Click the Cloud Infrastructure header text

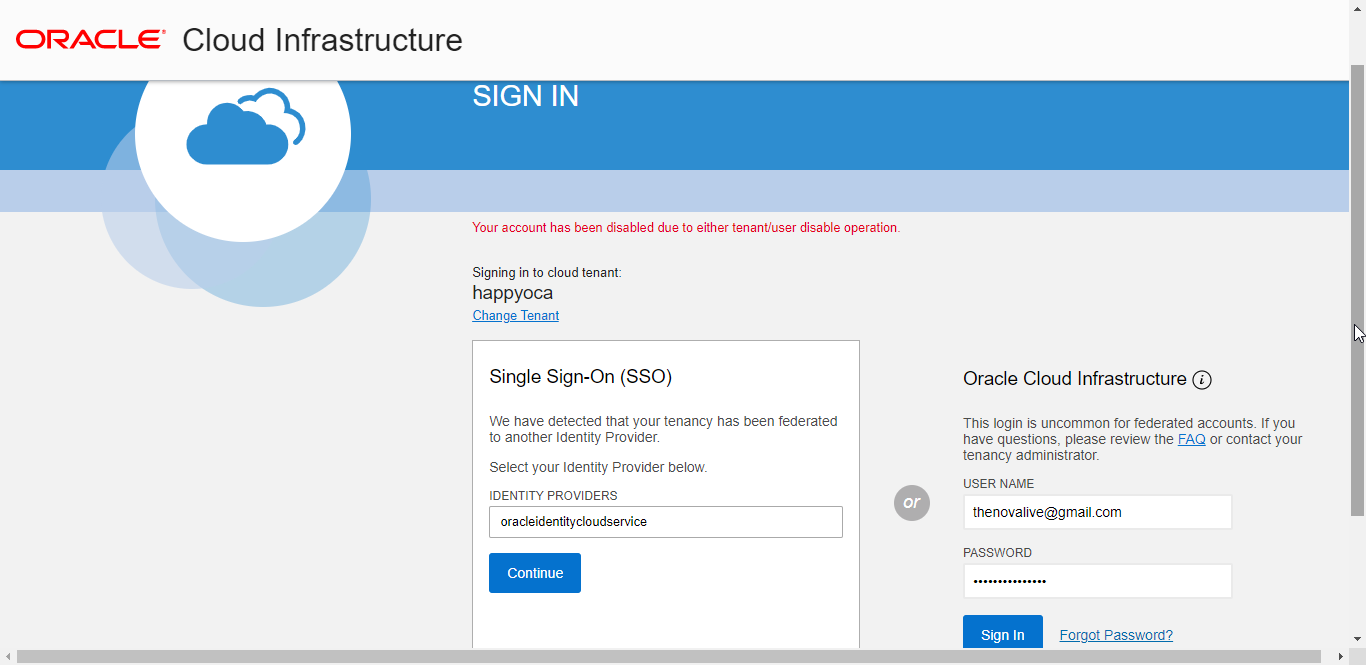322,40
